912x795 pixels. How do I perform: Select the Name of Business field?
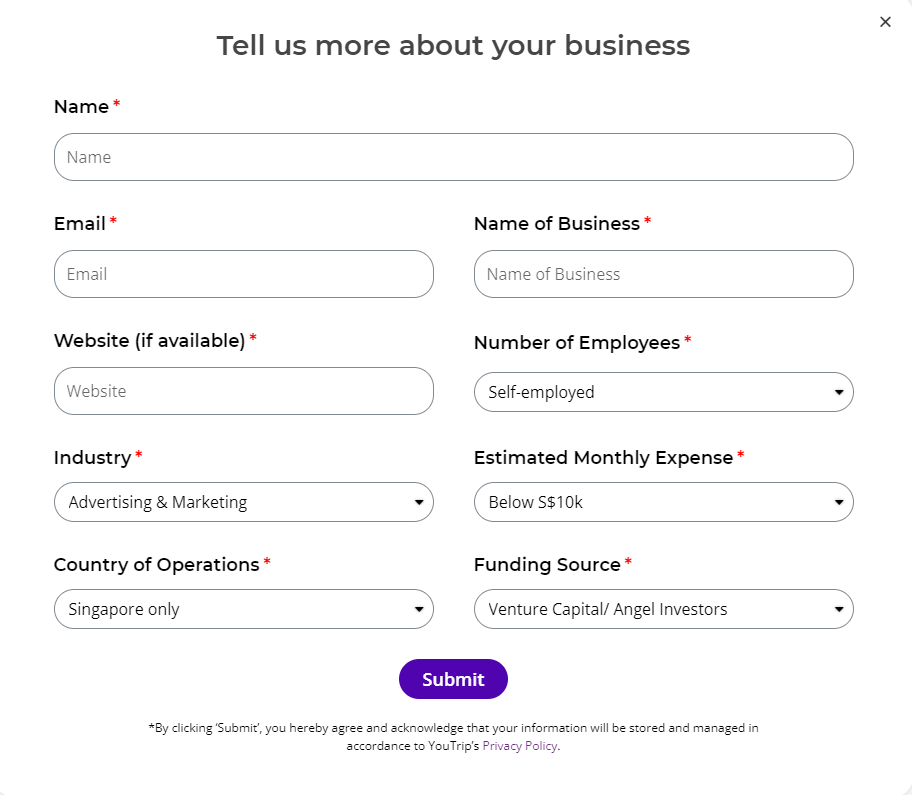[663, 274]
